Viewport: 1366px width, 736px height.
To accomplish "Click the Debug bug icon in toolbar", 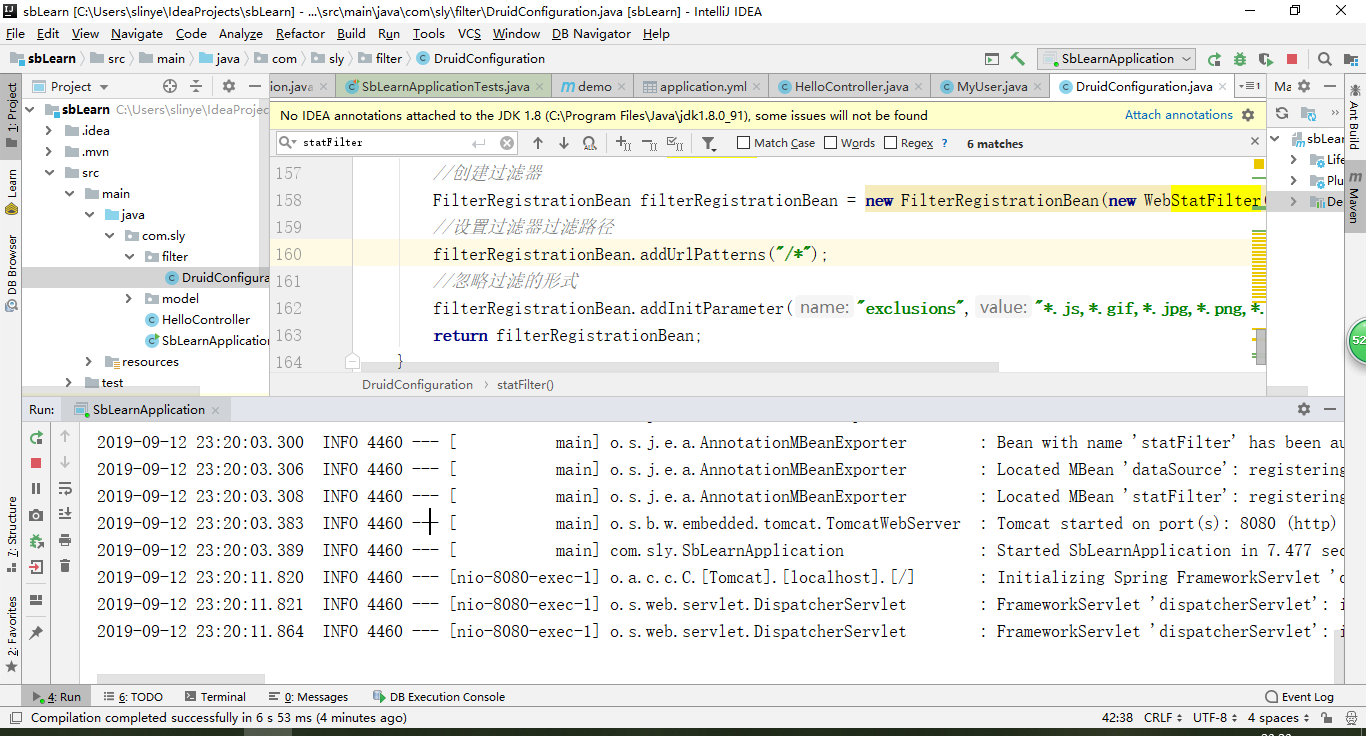I will point(1240,59).
